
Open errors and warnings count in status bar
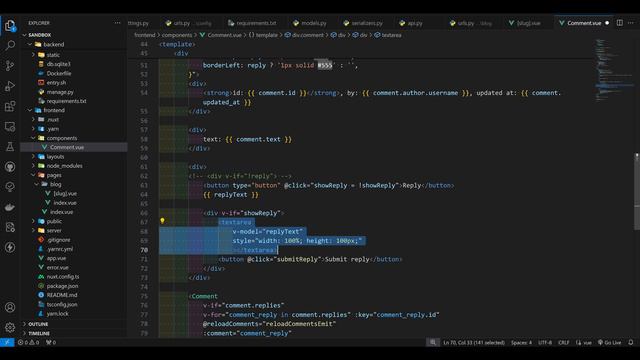coord(29,342)
